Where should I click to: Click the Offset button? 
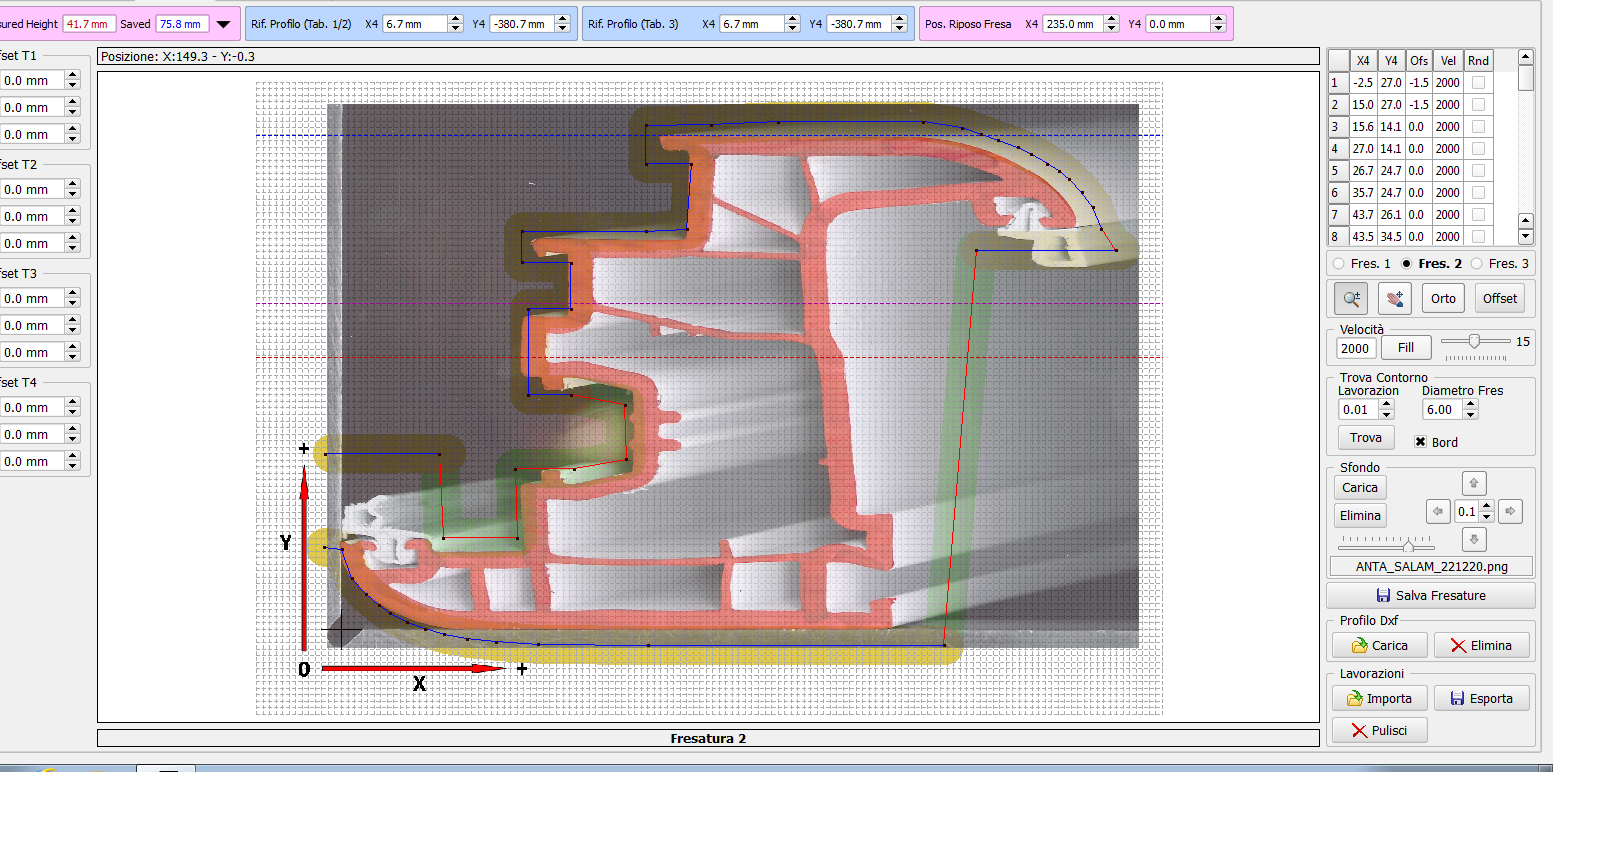pos(1499,298)
